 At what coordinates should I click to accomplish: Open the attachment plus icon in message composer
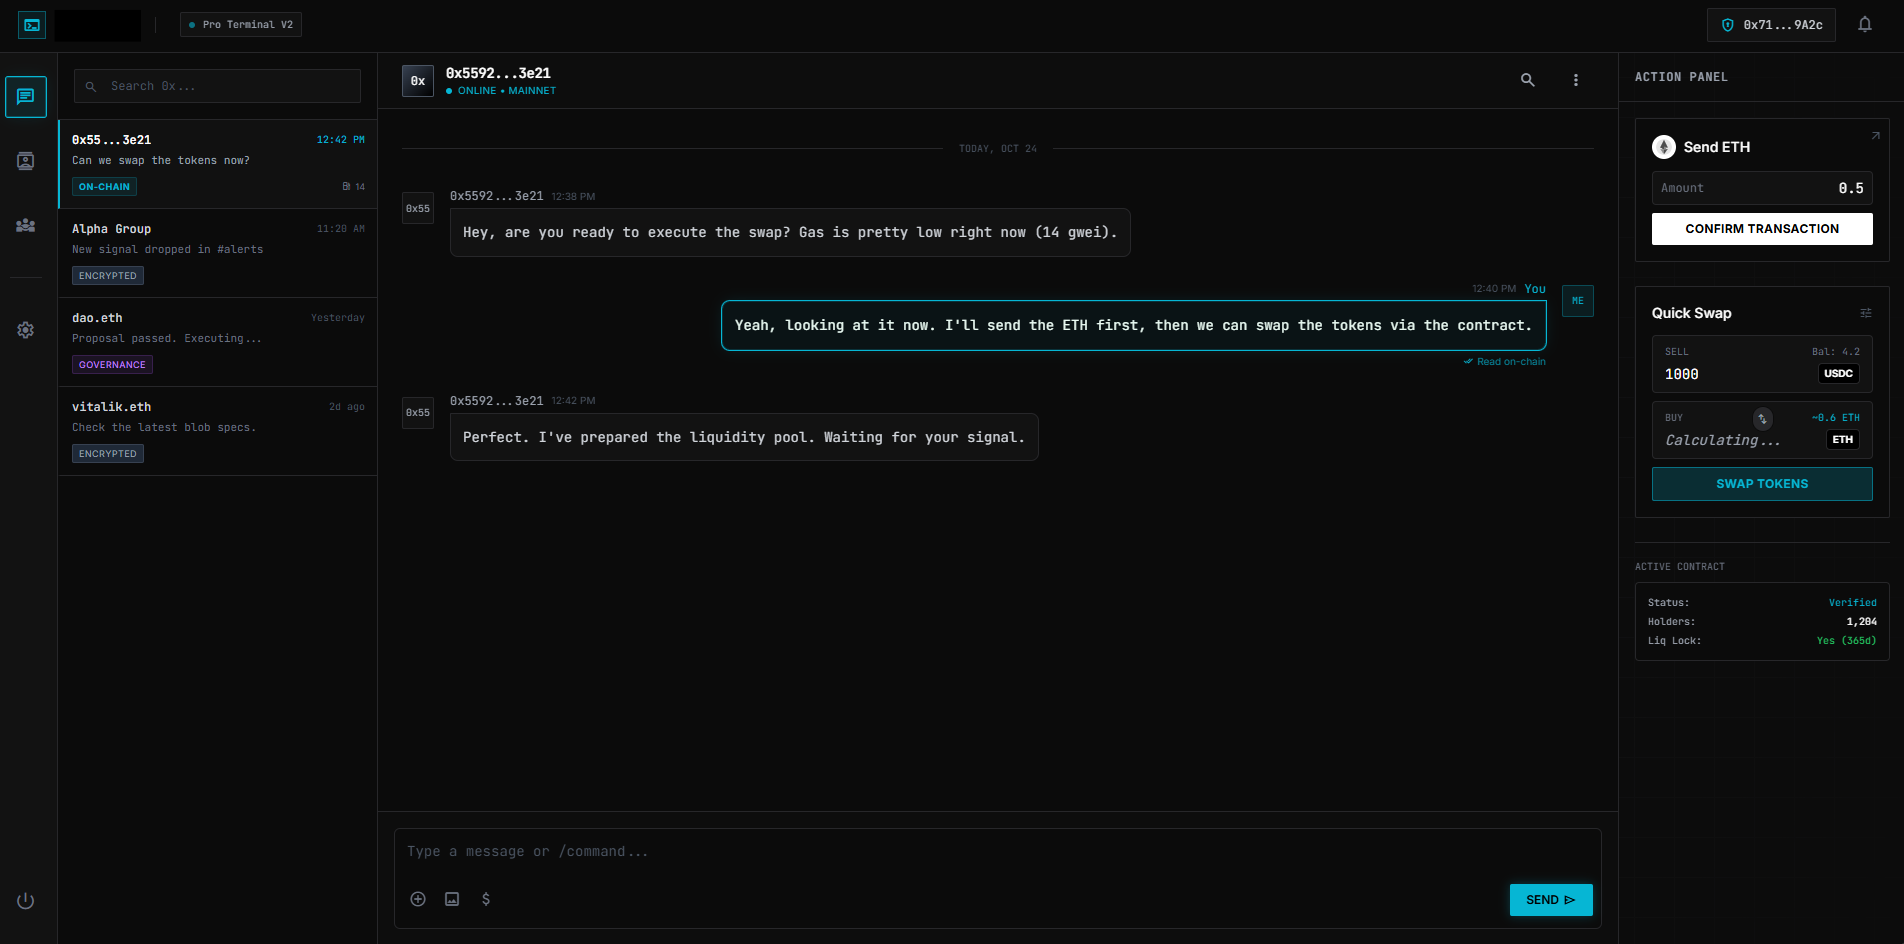click(x=418, y=899)
